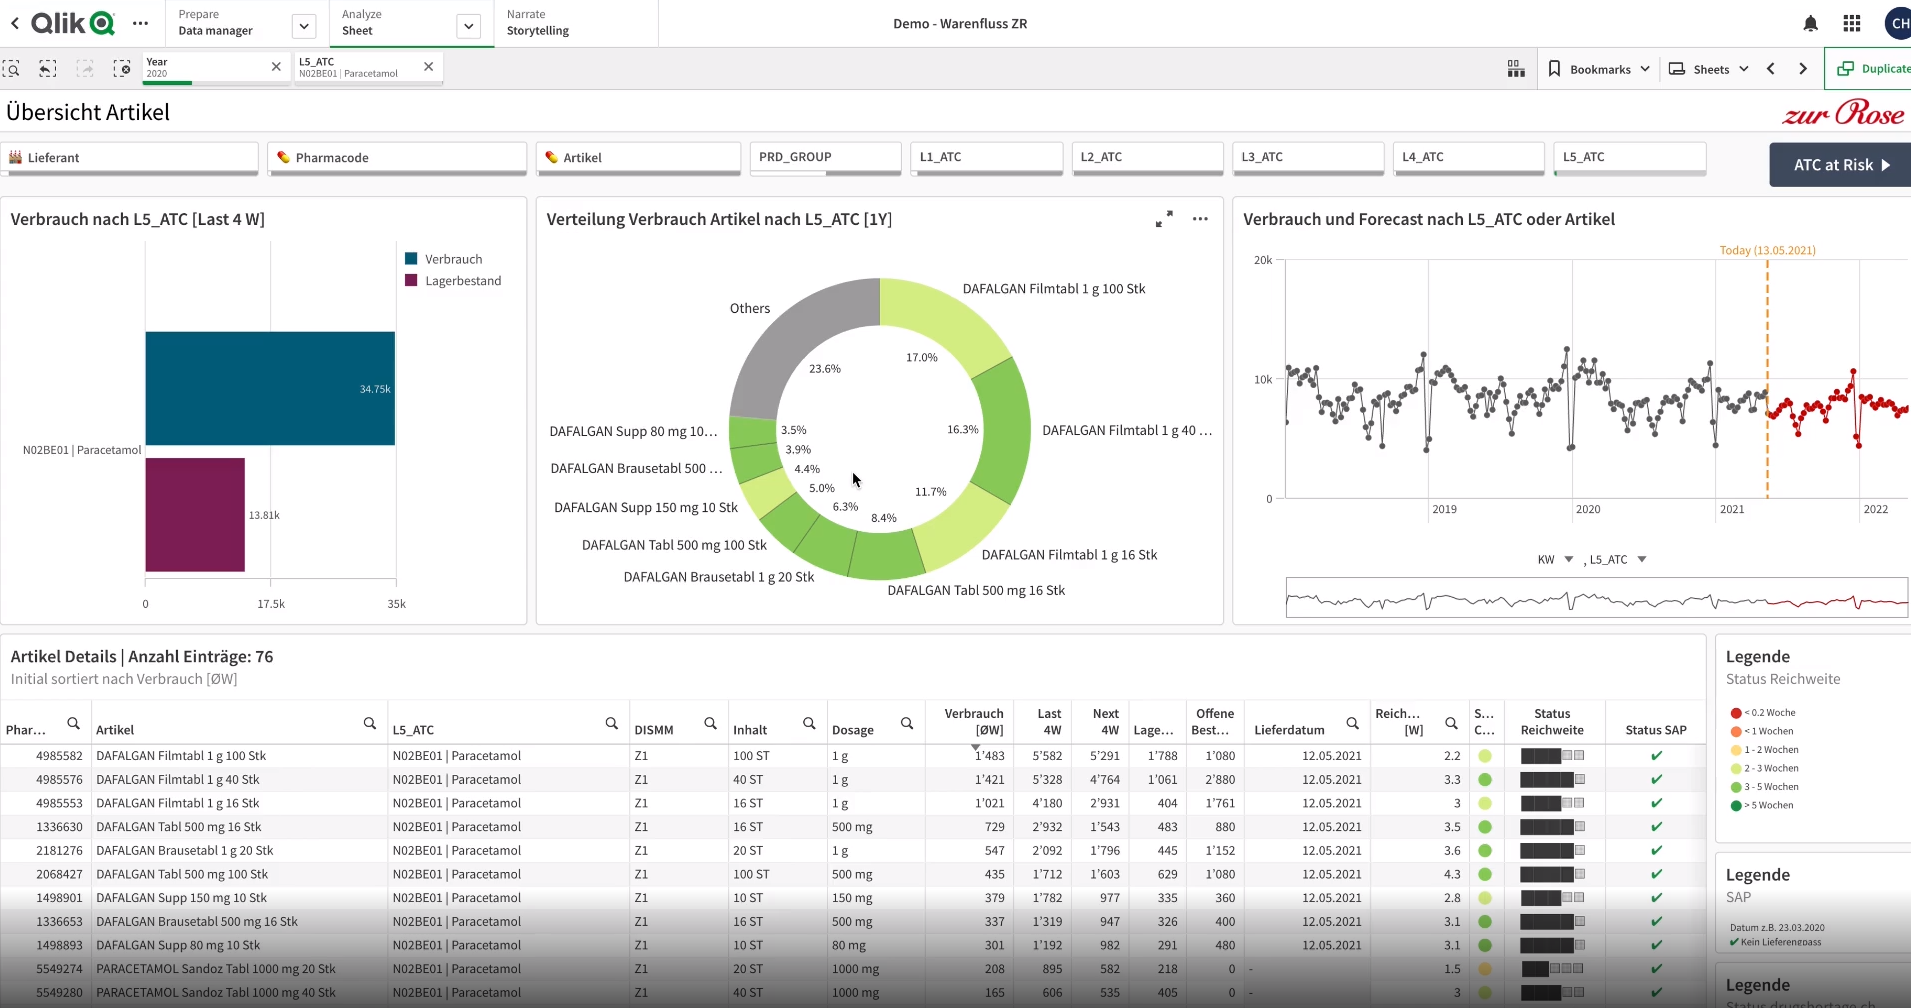Clear all current selections
This screenshot has width=1911, height=1008.
(123, 69)
